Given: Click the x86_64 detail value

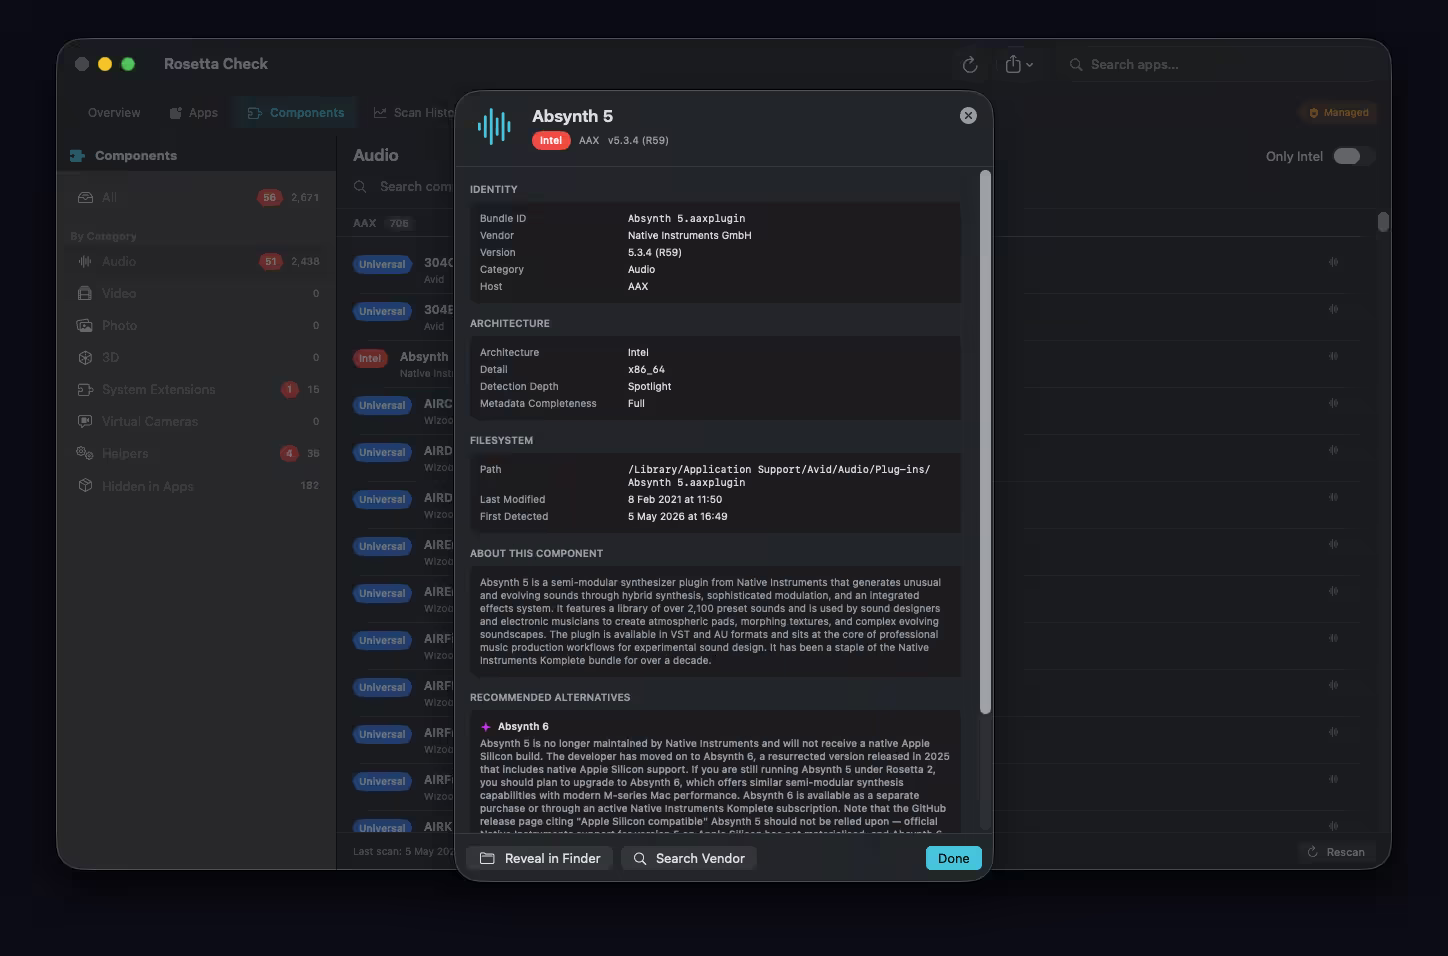Looking at the screenshot, I should click(x=646, y=370).
